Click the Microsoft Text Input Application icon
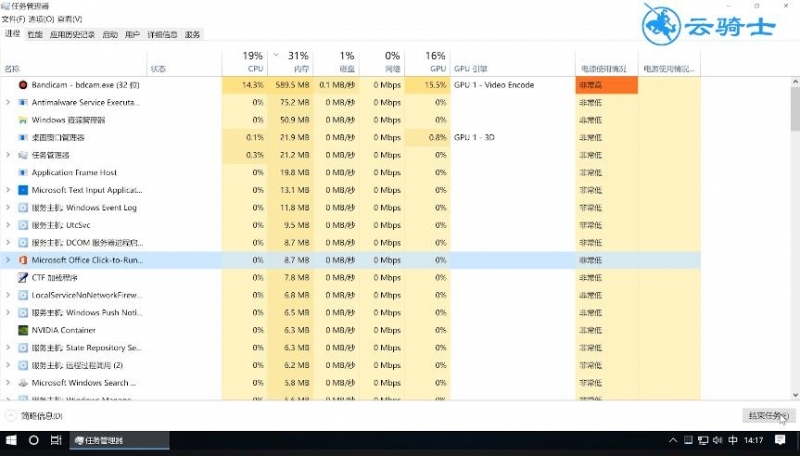Viewport: 800px width, 456px height. [x=22, y=190]
